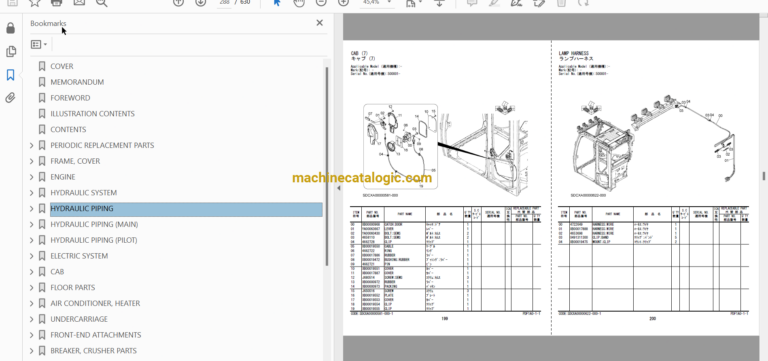Expand the CAB bookmark chevron
Viewport: 768px width, 361px height.
[x=32, y=271]
